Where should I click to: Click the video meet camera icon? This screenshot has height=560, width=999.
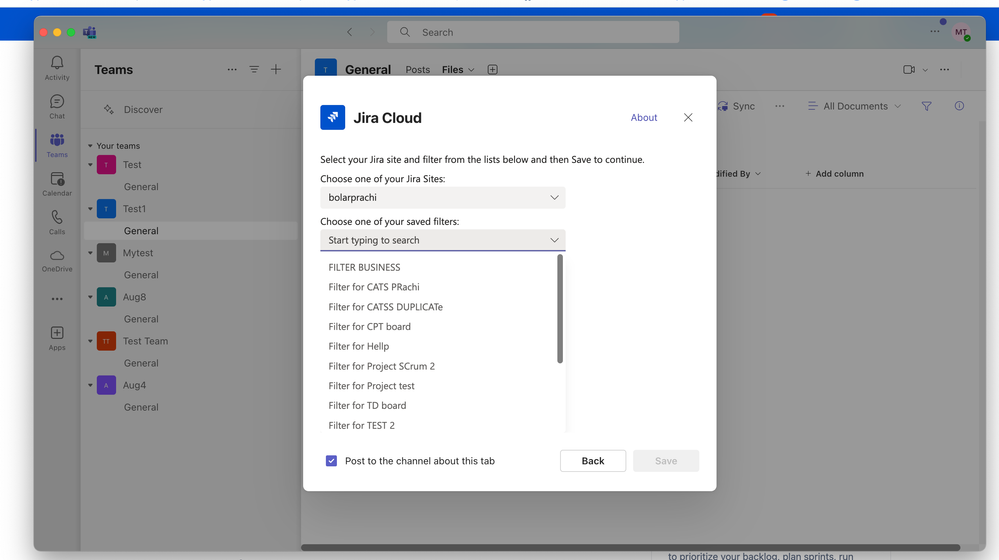click(909, 69)
